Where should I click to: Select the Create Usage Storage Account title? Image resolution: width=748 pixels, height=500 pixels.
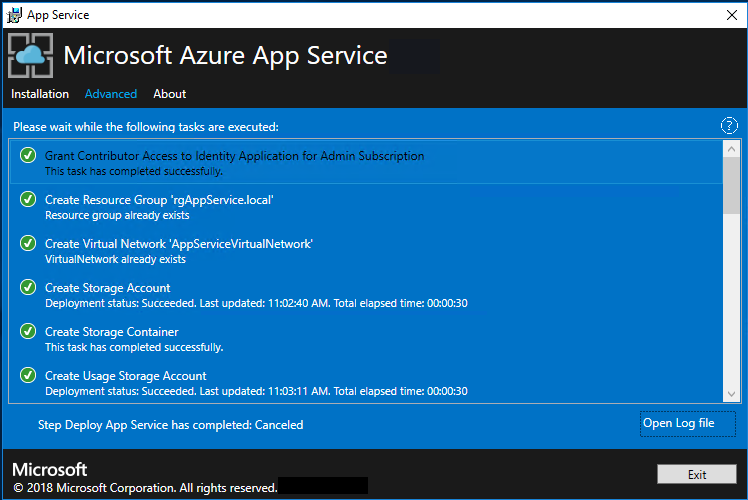(125, 376)
